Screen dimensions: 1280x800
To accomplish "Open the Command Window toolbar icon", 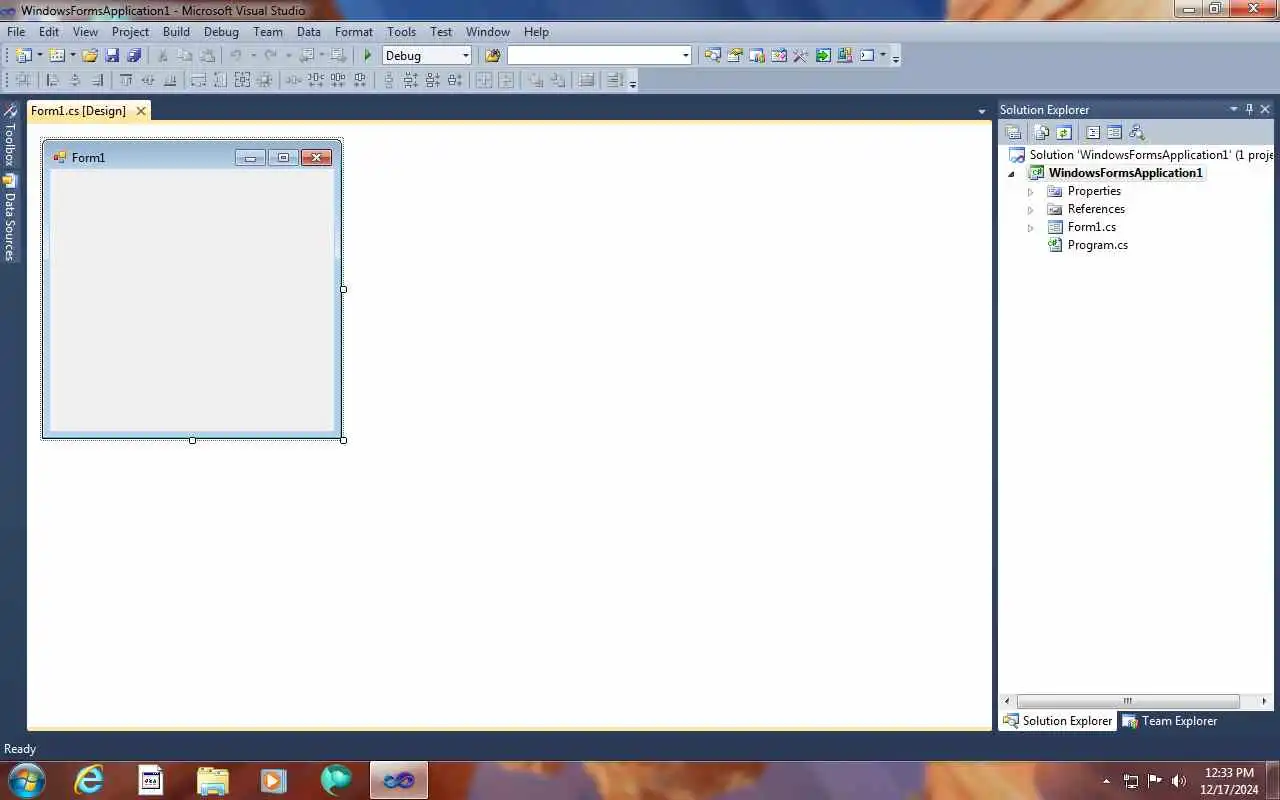I will coord(867,55).
